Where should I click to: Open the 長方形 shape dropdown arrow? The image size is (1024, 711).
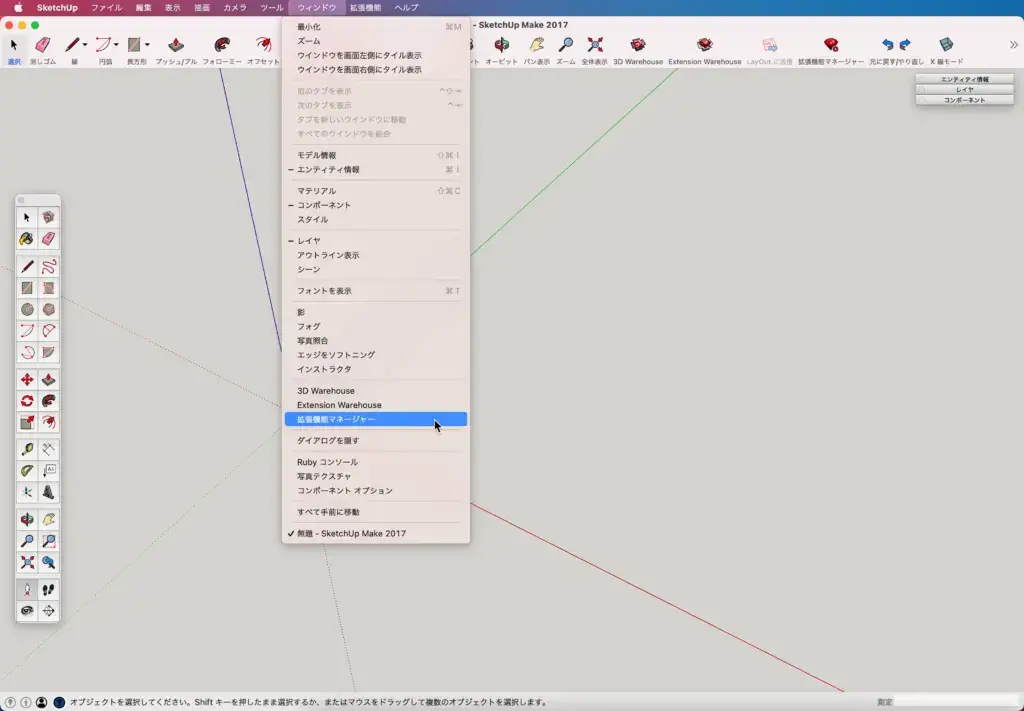click(x=147, y=45)
